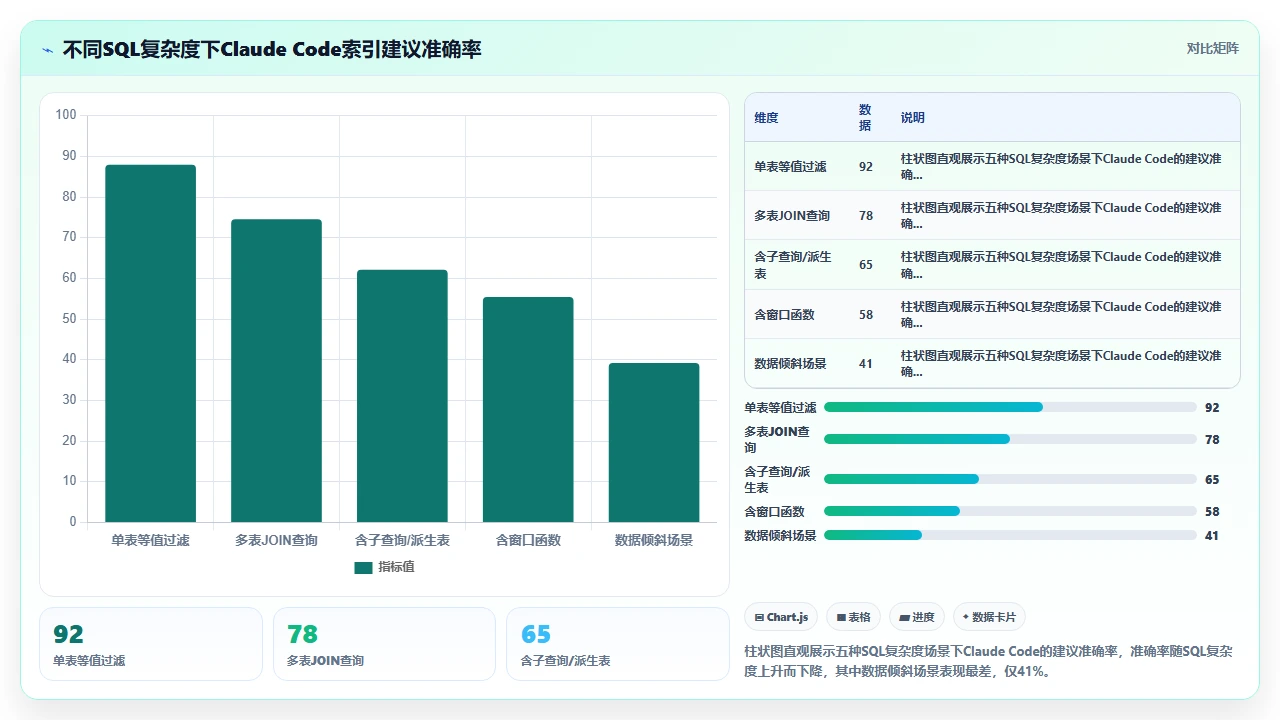Click the value 58 in the table
The width and height of the screenshot is (1280, 720).
866,314
